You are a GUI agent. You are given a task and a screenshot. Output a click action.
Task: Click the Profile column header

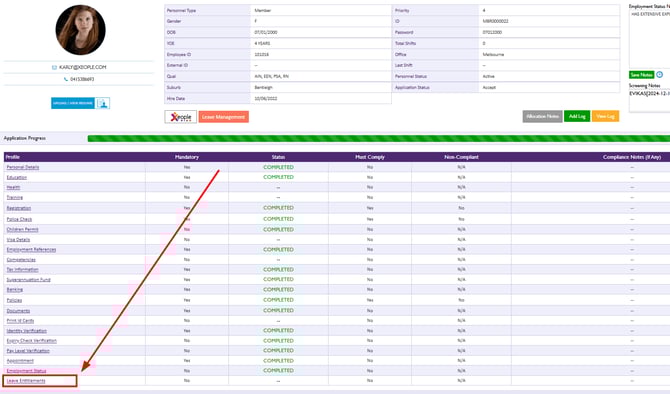click(x=13, y=157)
